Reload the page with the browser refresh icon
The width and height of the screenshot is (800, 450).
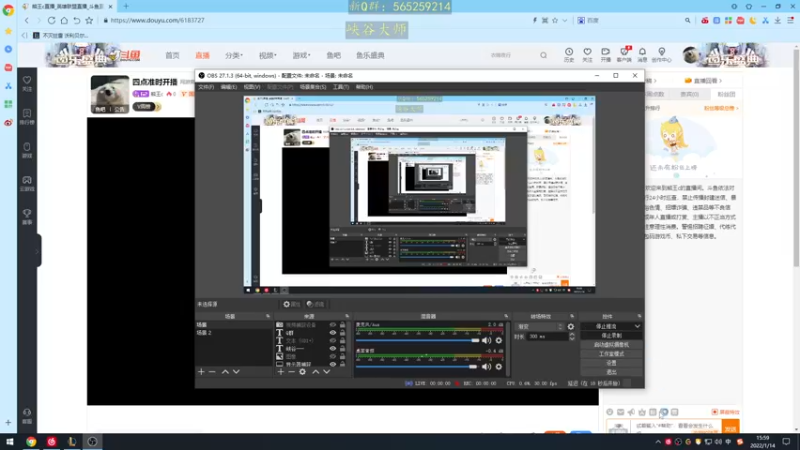52,20
